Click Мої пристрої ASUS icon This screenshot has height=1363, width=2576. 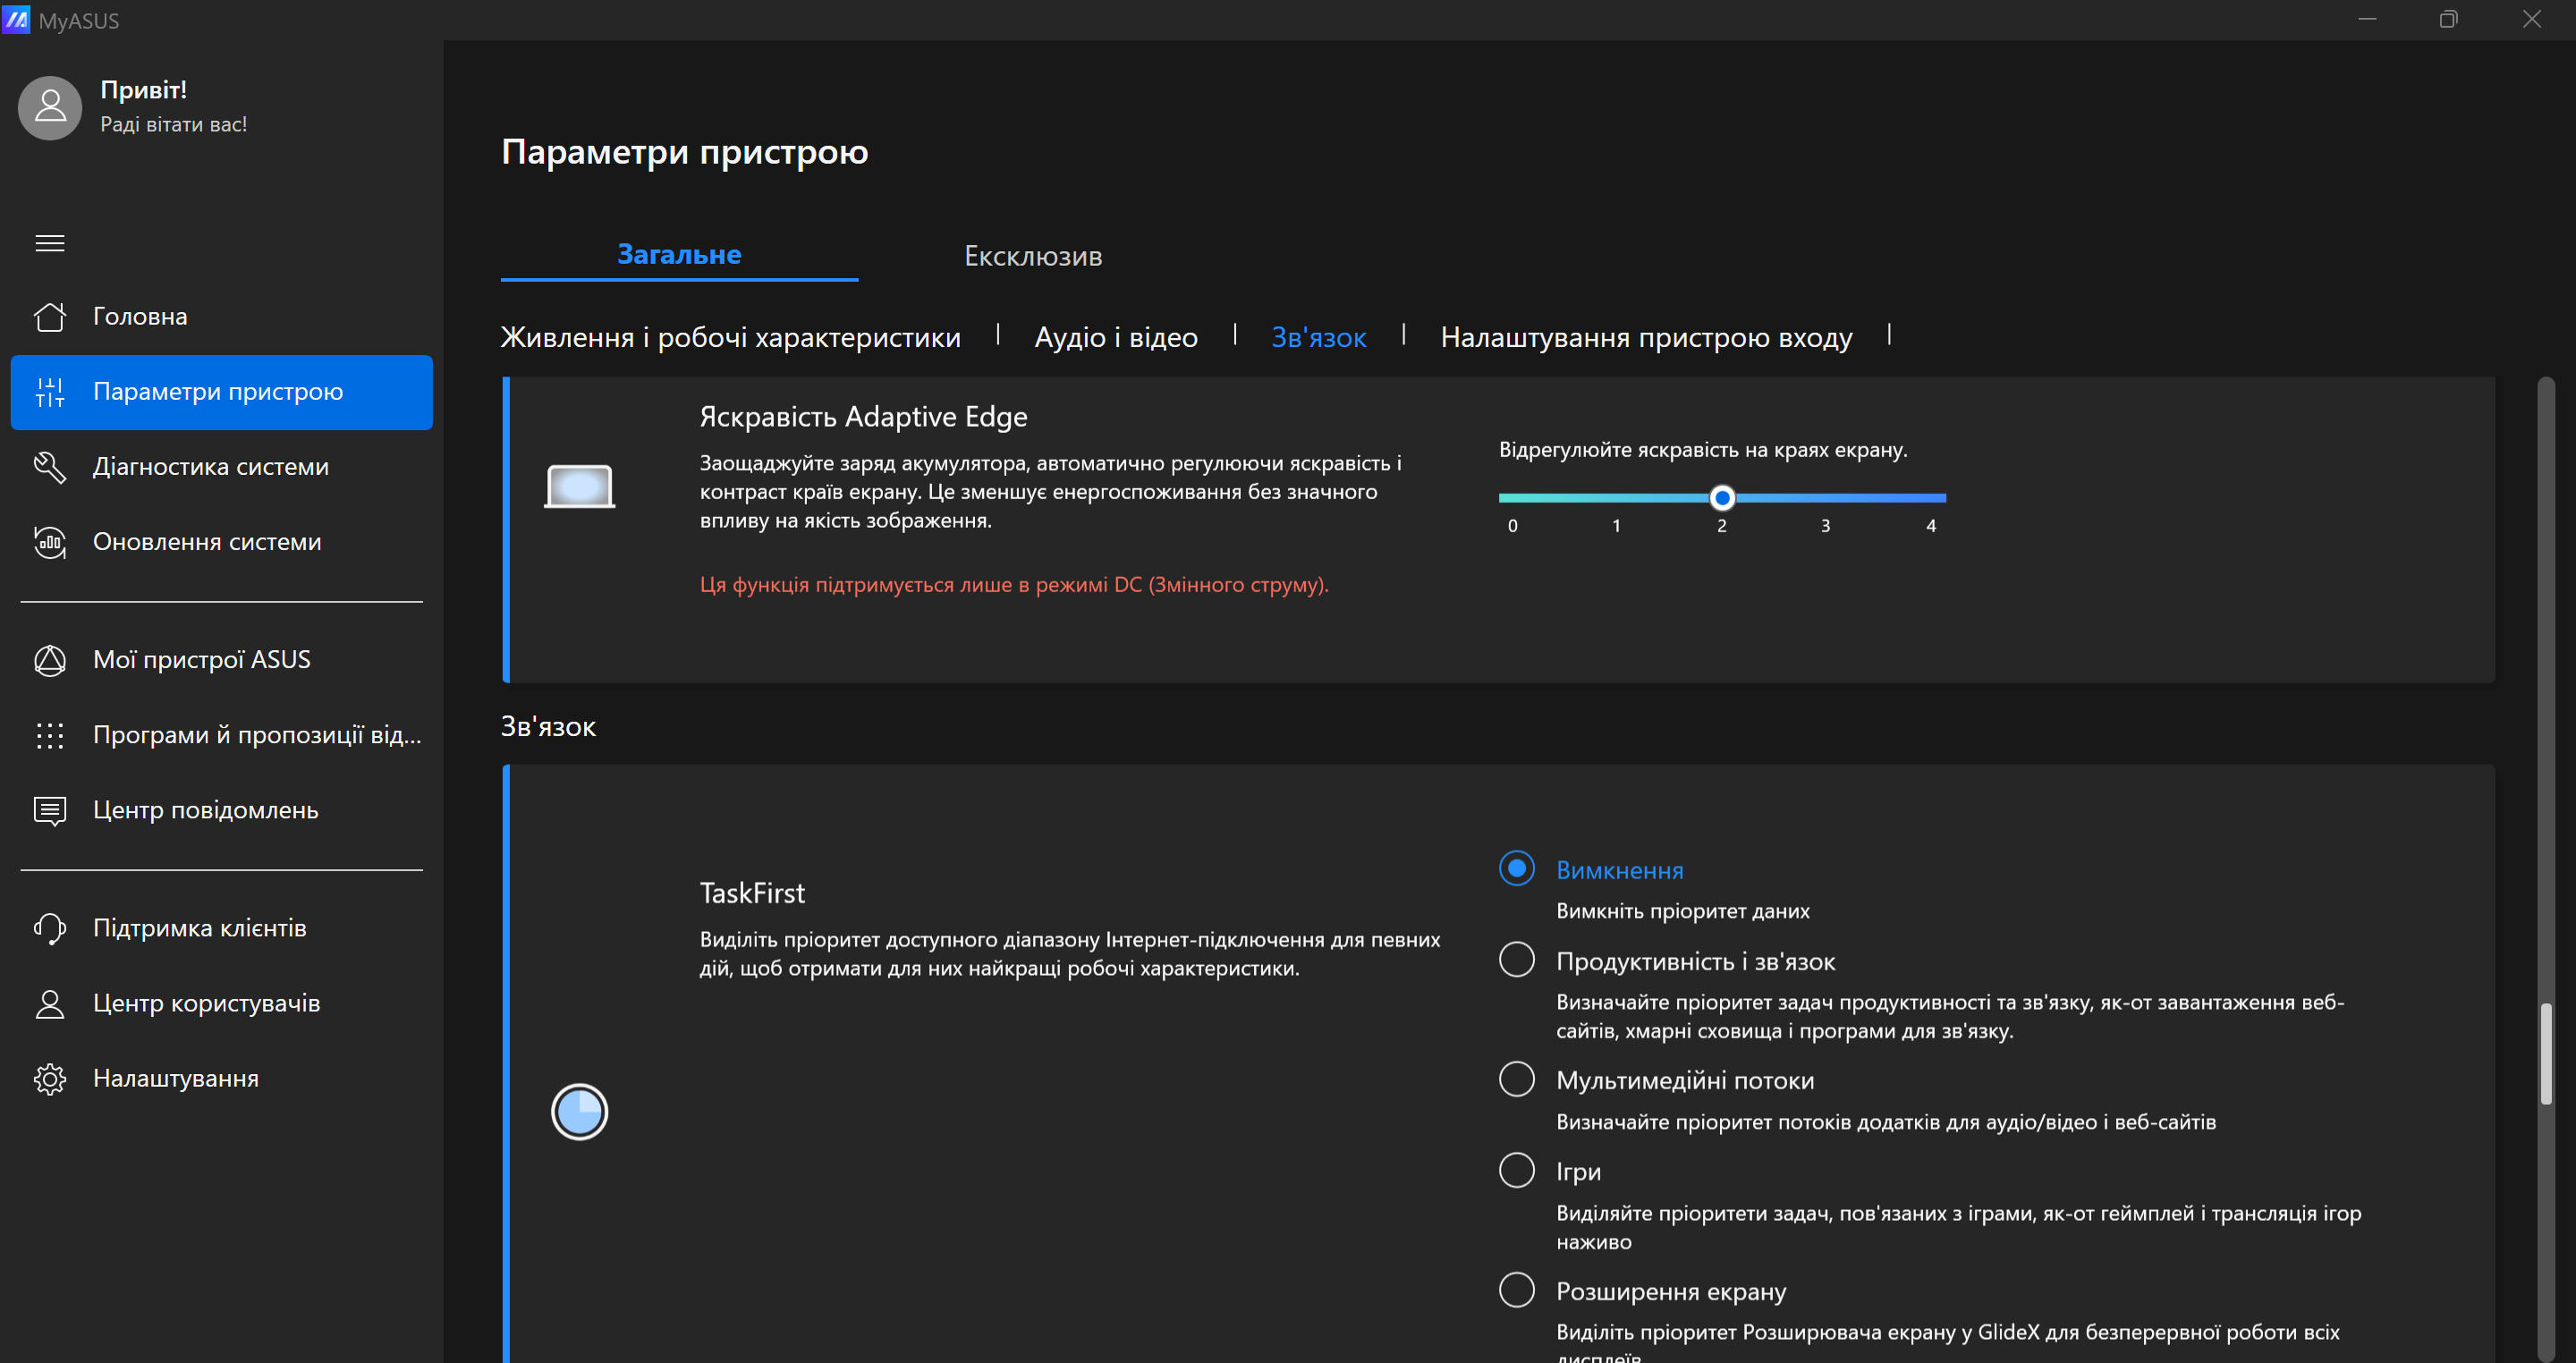coord(50,660)
